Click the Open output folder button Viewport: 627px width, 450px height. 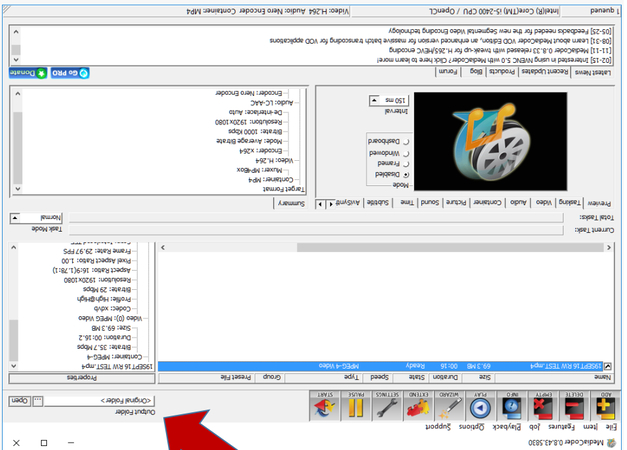pyautogui.click(x=19, y=400)
